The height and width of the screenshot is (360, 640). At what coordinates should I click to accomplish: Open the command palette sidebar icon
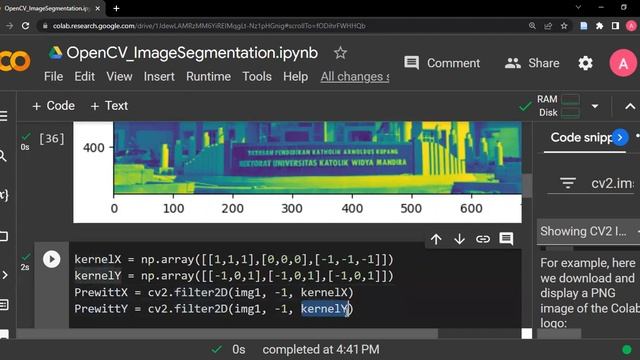pyautogui.click(x=4, y=304)
